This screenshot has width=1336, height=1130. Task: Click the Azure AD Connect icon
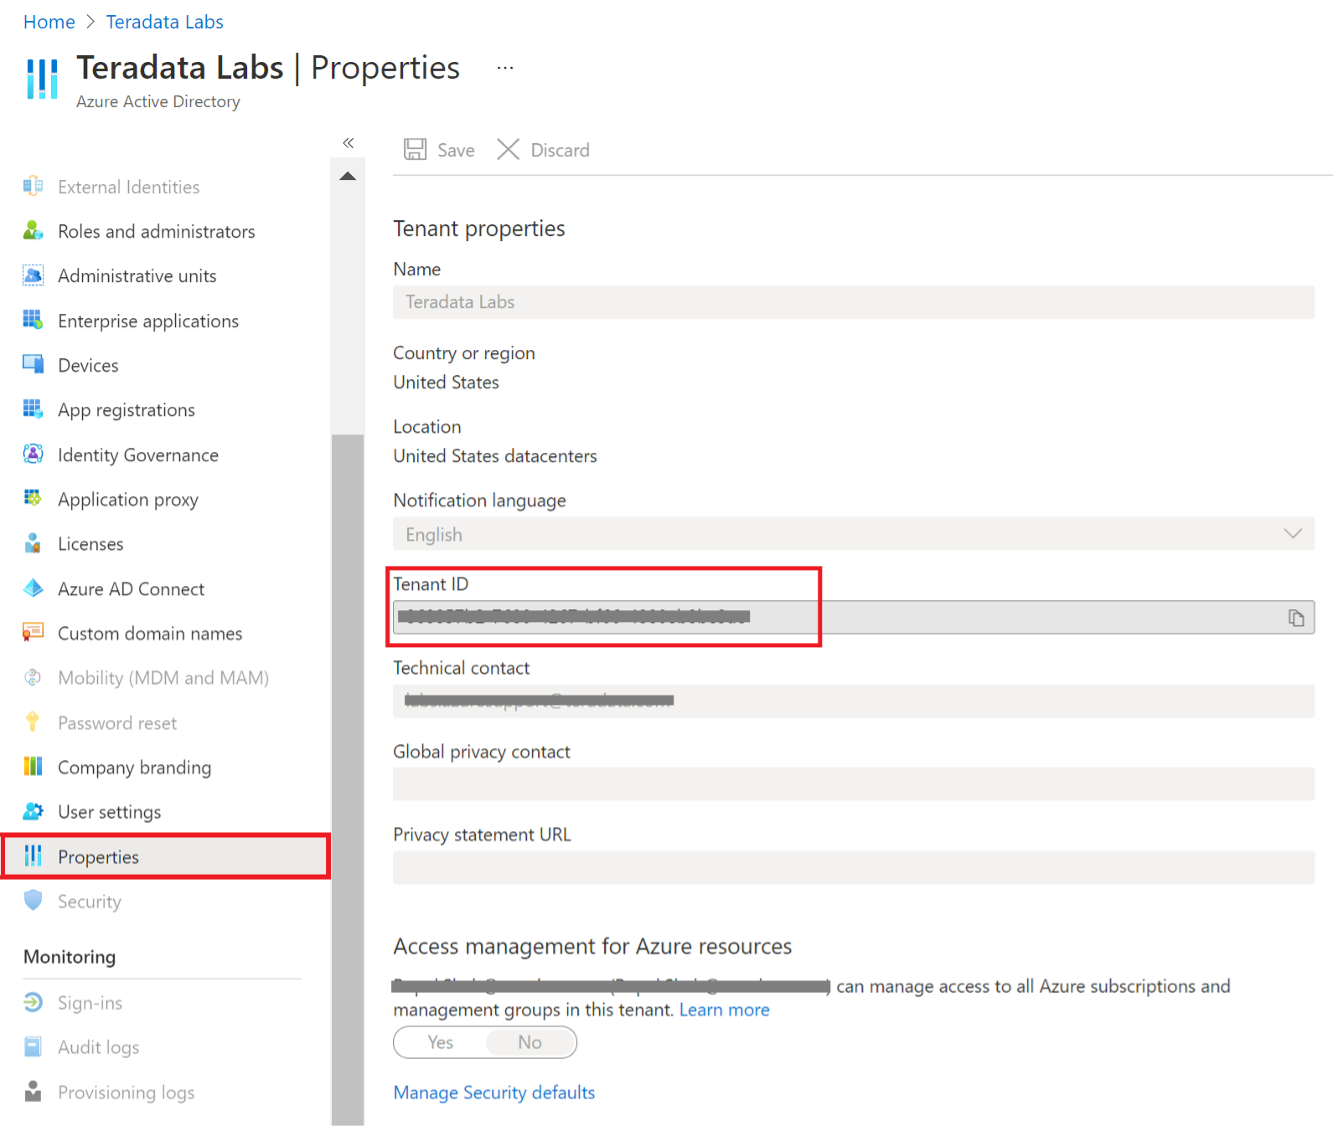coord(33,588)
